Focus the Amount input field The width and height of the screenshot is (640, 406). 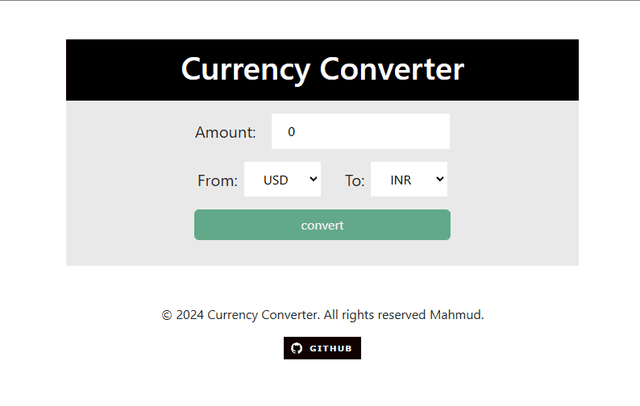tap(360, 132)
